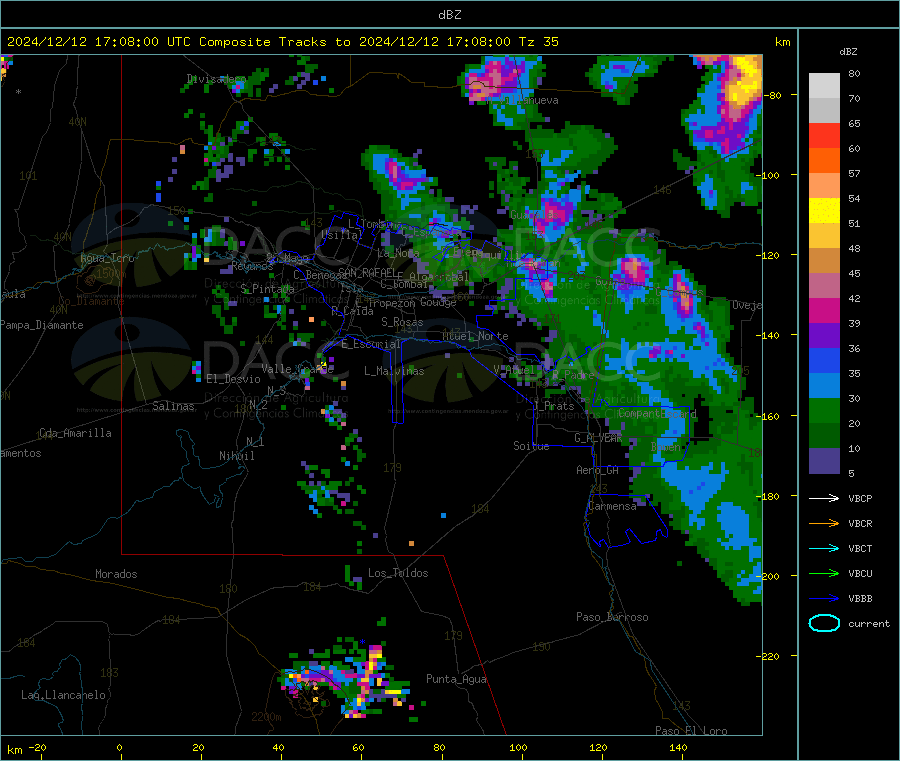Screen dimensions: 900x761
Task: Click the 'El_Desvio' map label
Action: 234,379
